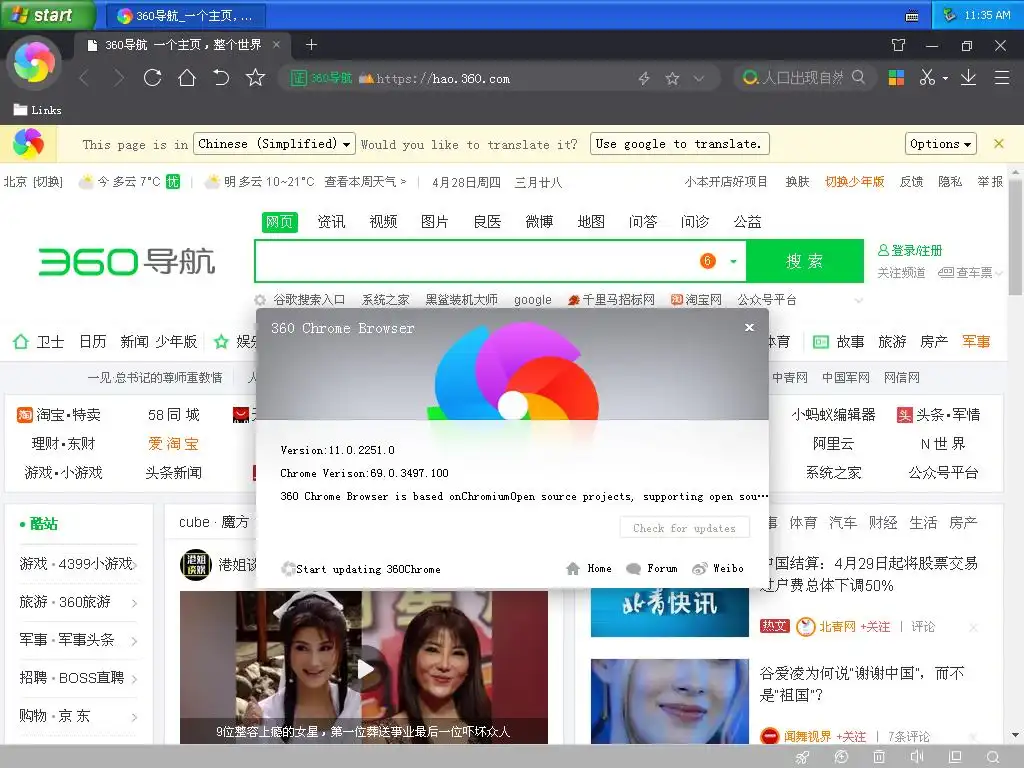
Task: Select the 图片 search tab
Action: tap(435, 222)
